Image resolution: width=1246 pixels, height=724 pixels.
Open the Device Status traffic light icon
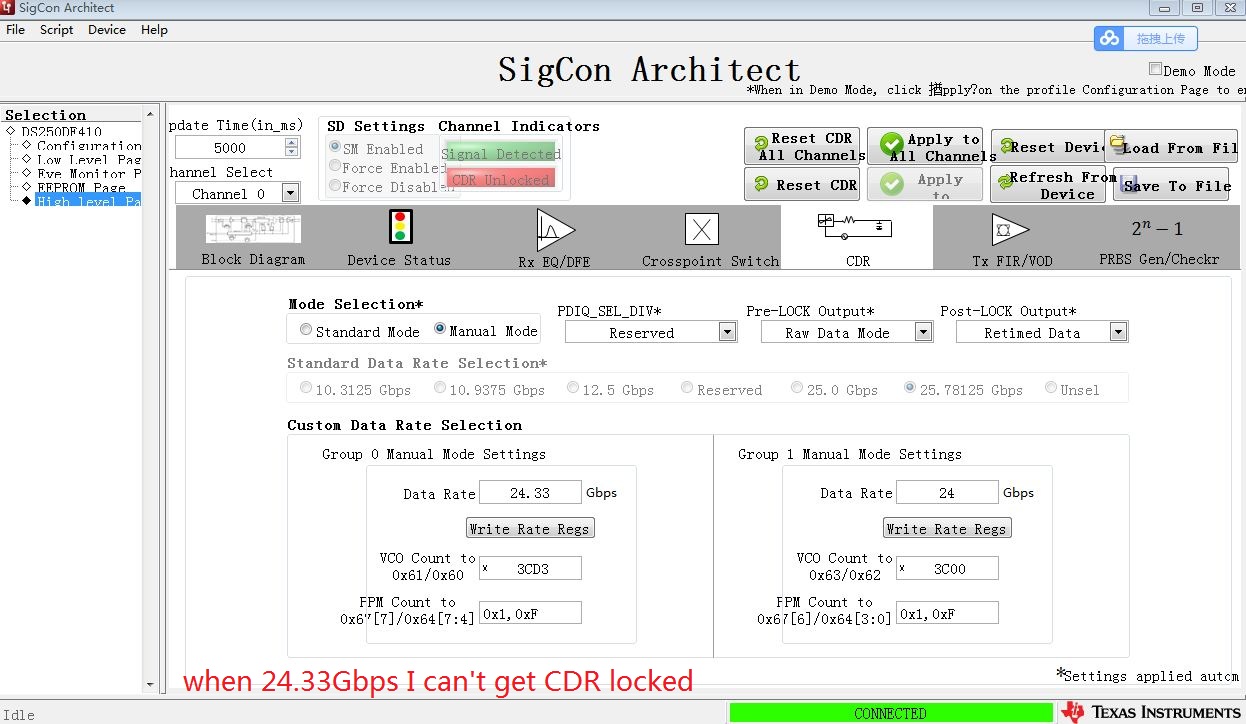401,227
